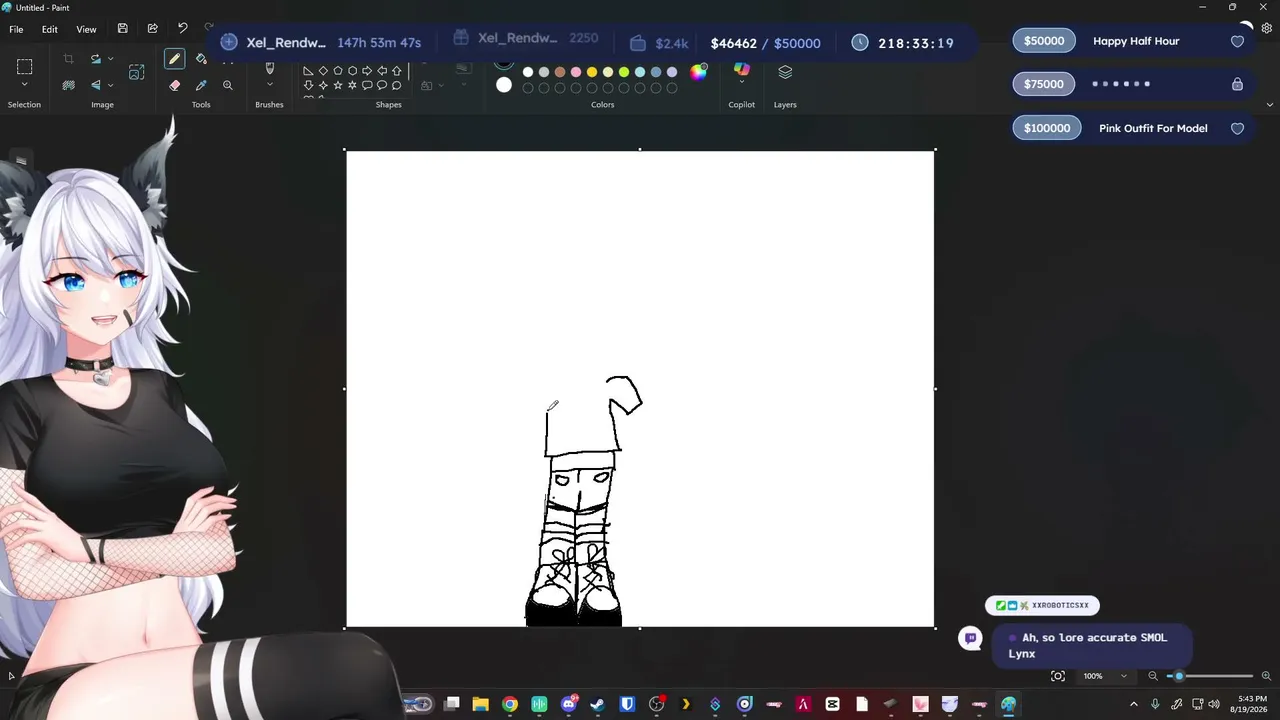Click the XXROBOTICSXX chat username badge
This screenshot has height=720, width=1280.
1042,605
